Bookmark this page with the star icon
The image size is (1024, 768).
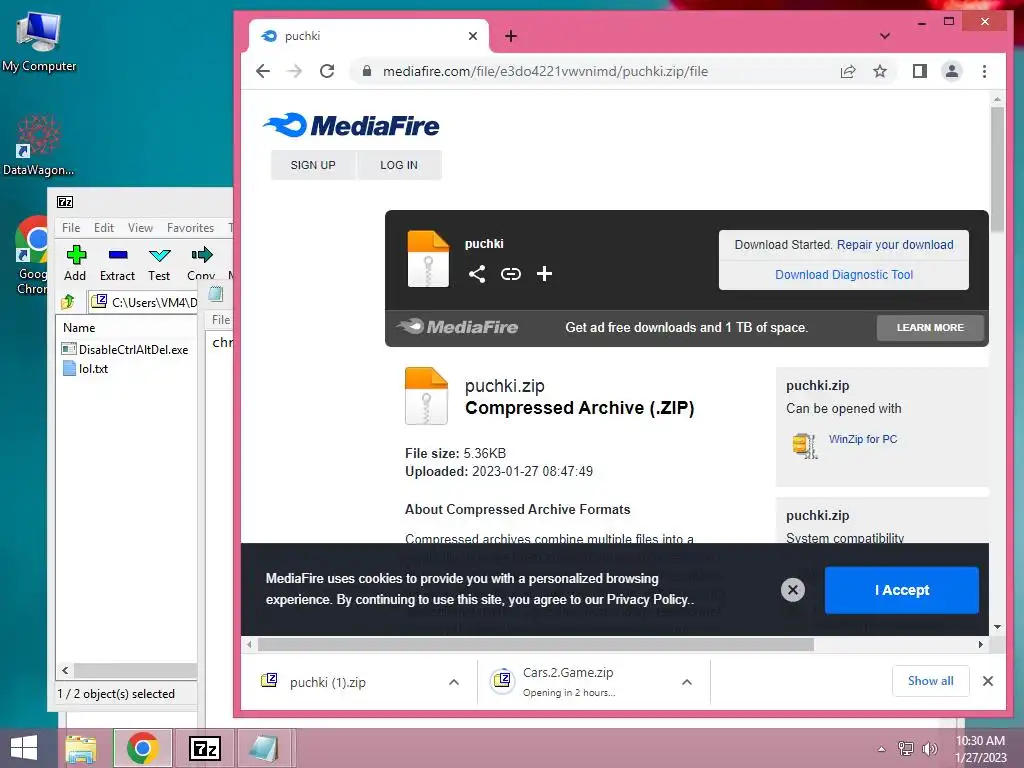[x=880, y=71]
